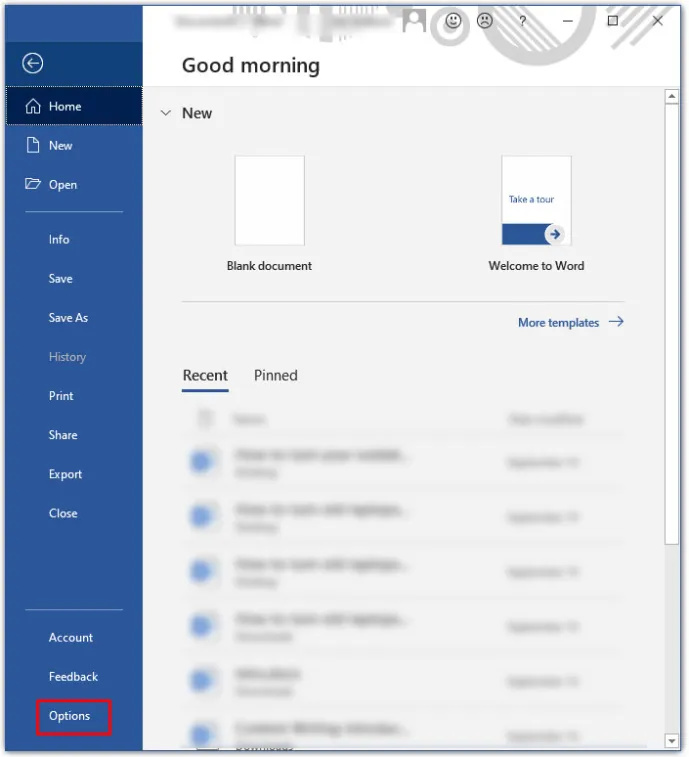689x757 pixels.
Task: Choose Save As from the sidebar
Action: [74, 318]
